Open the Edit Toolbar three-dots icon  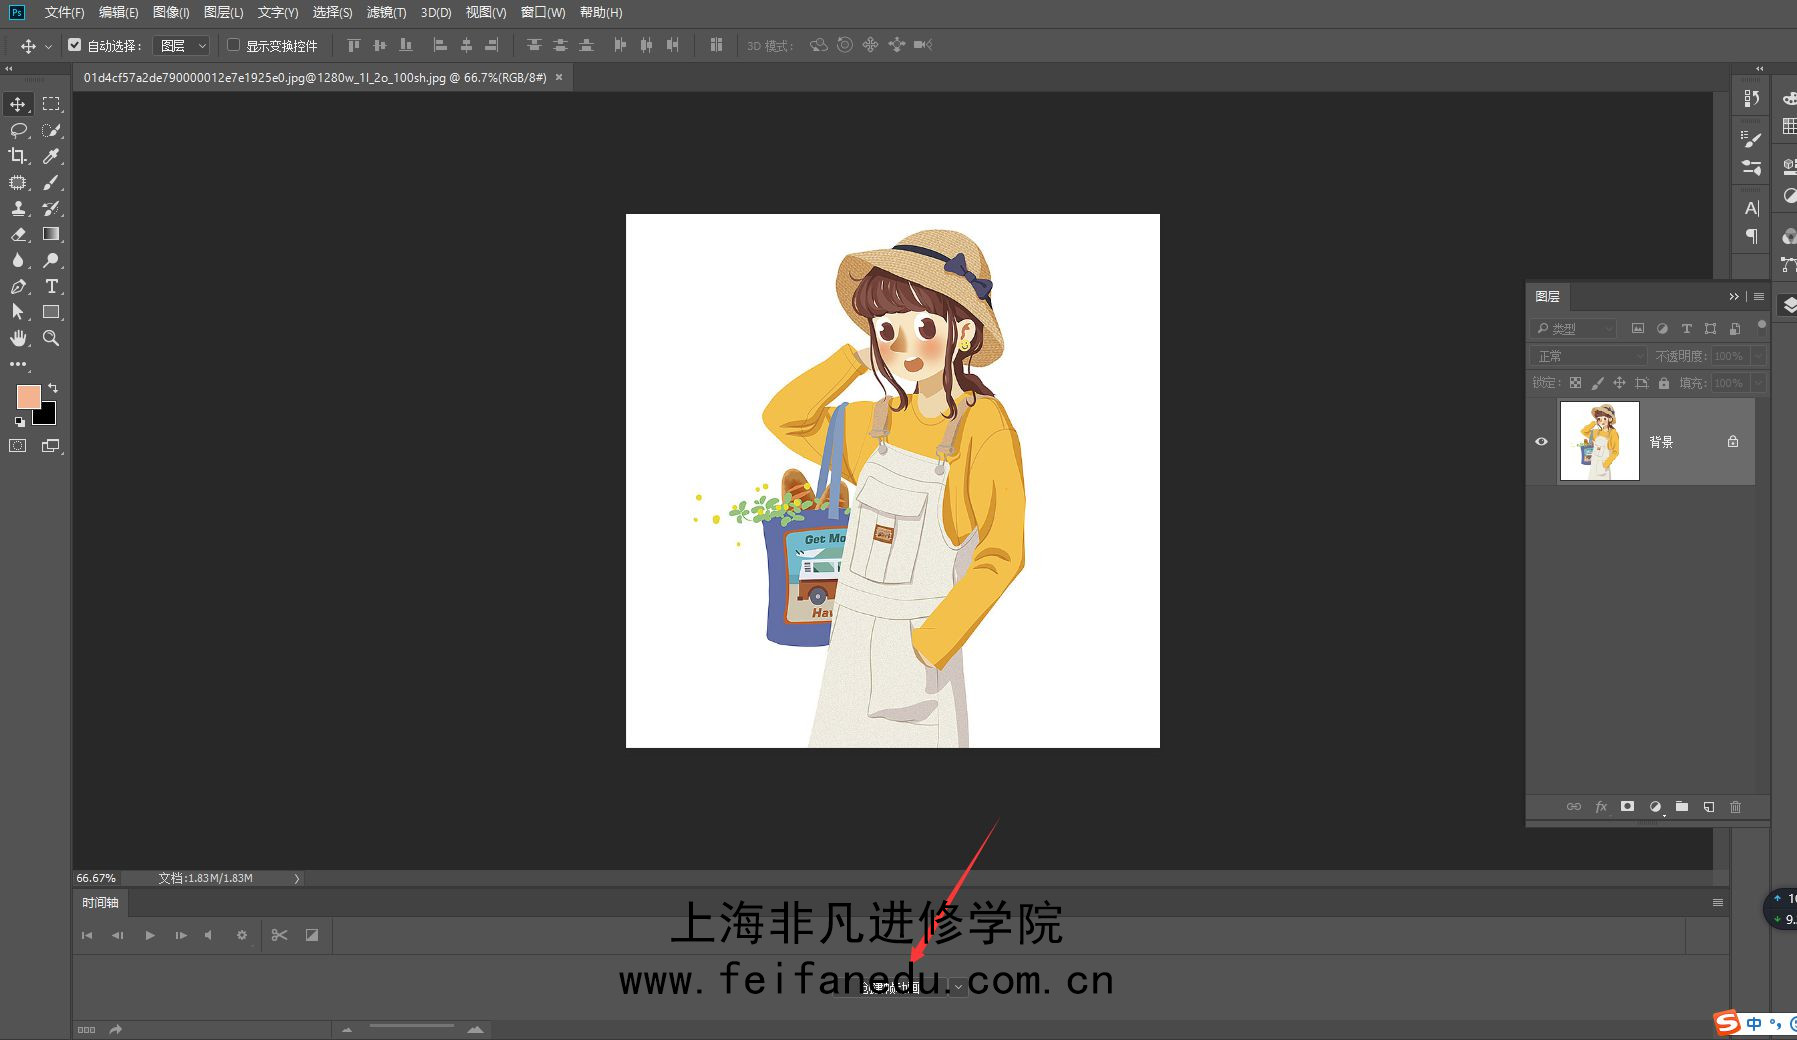(x=18, y=364)
